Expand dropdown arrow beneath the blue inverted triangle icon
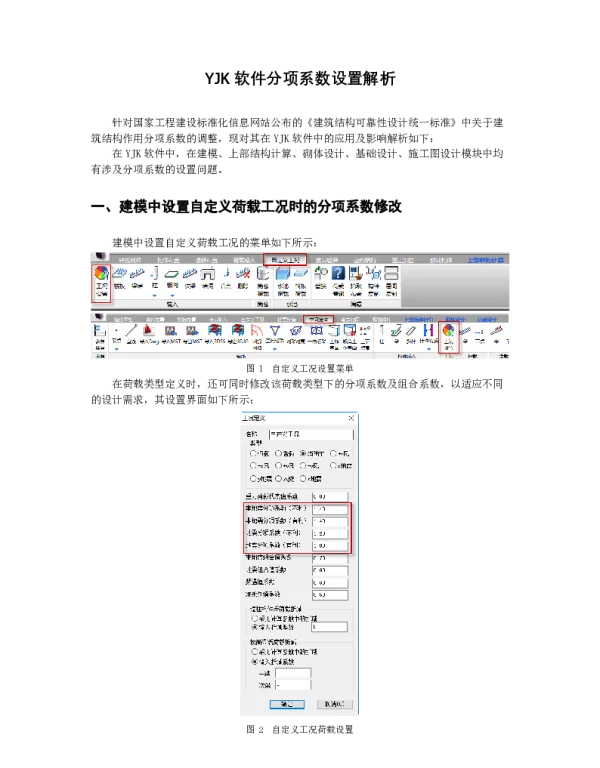 [x=275, y=349]
